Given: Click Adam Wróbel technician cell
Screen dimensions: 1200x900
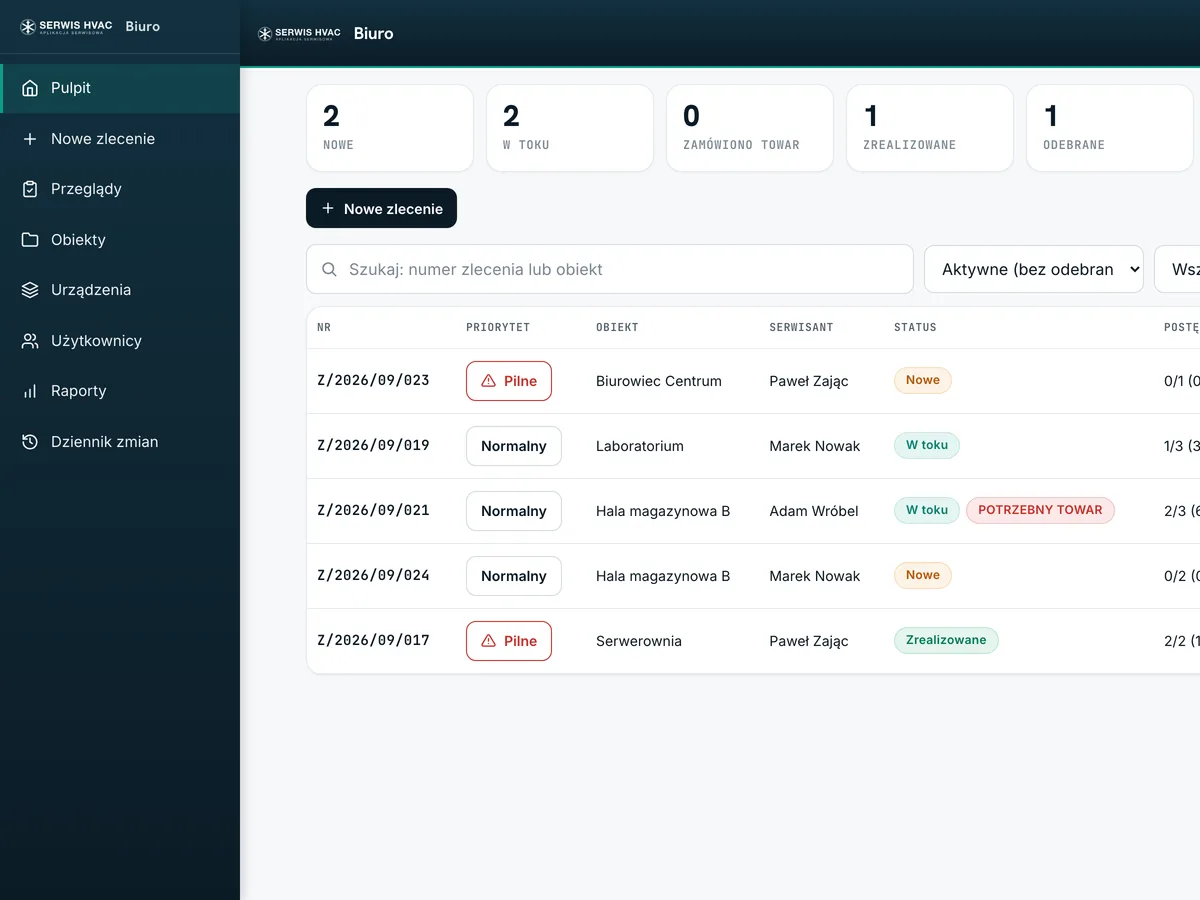Looking at the screenshot, I should (814, 511).
